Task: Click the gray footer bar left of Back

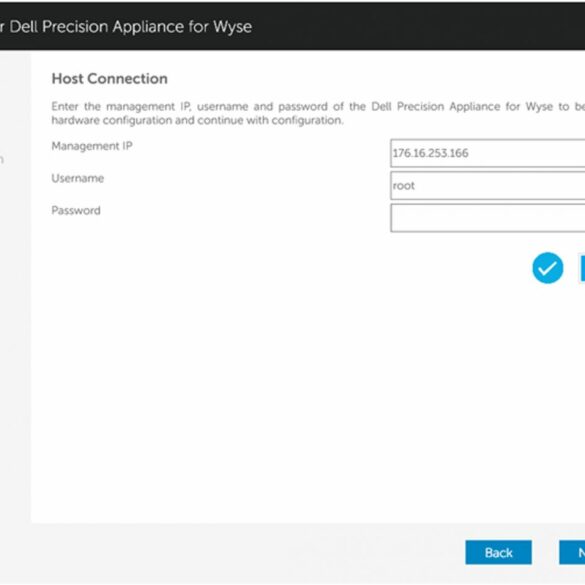Action: (231, 552)
